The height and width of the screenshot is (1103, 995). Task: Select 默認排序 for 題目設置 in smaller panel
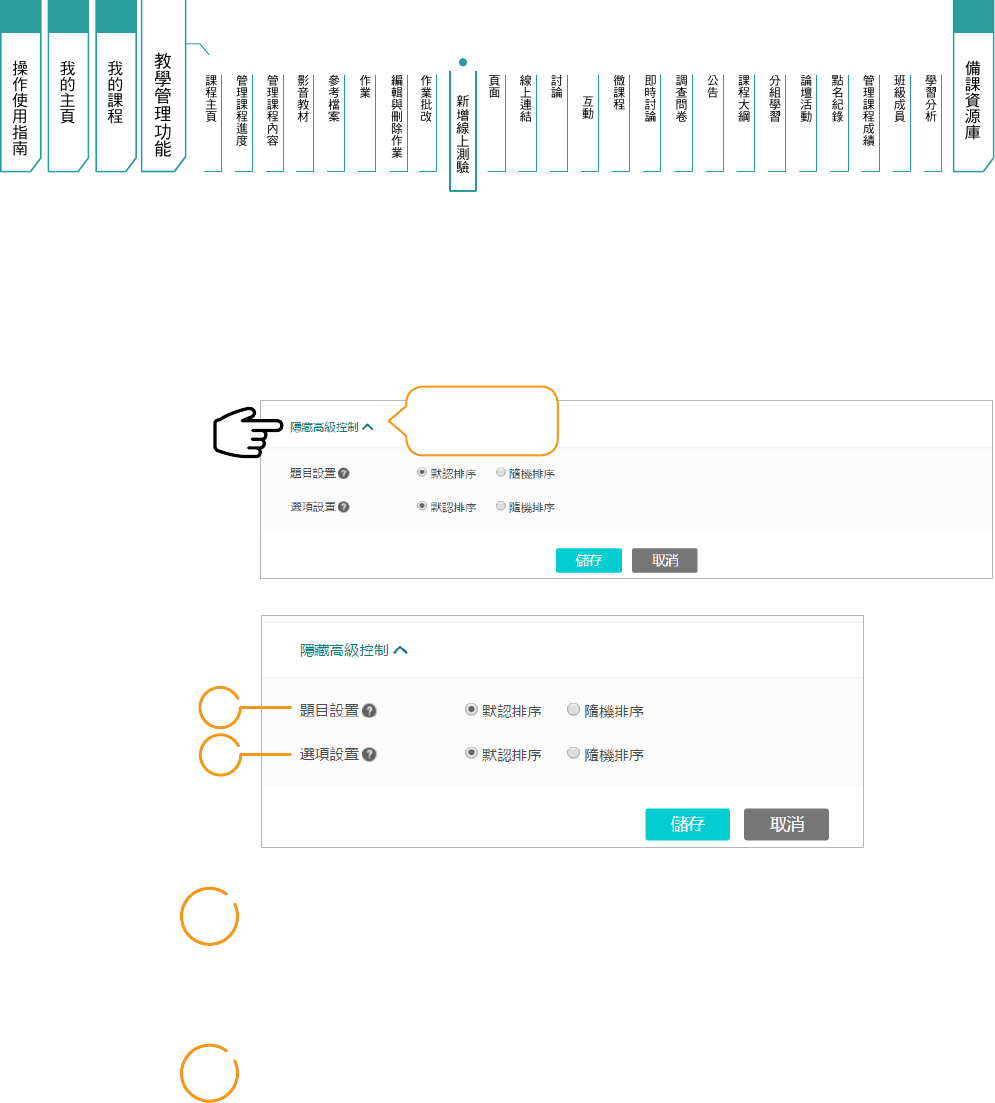[422, 473]
